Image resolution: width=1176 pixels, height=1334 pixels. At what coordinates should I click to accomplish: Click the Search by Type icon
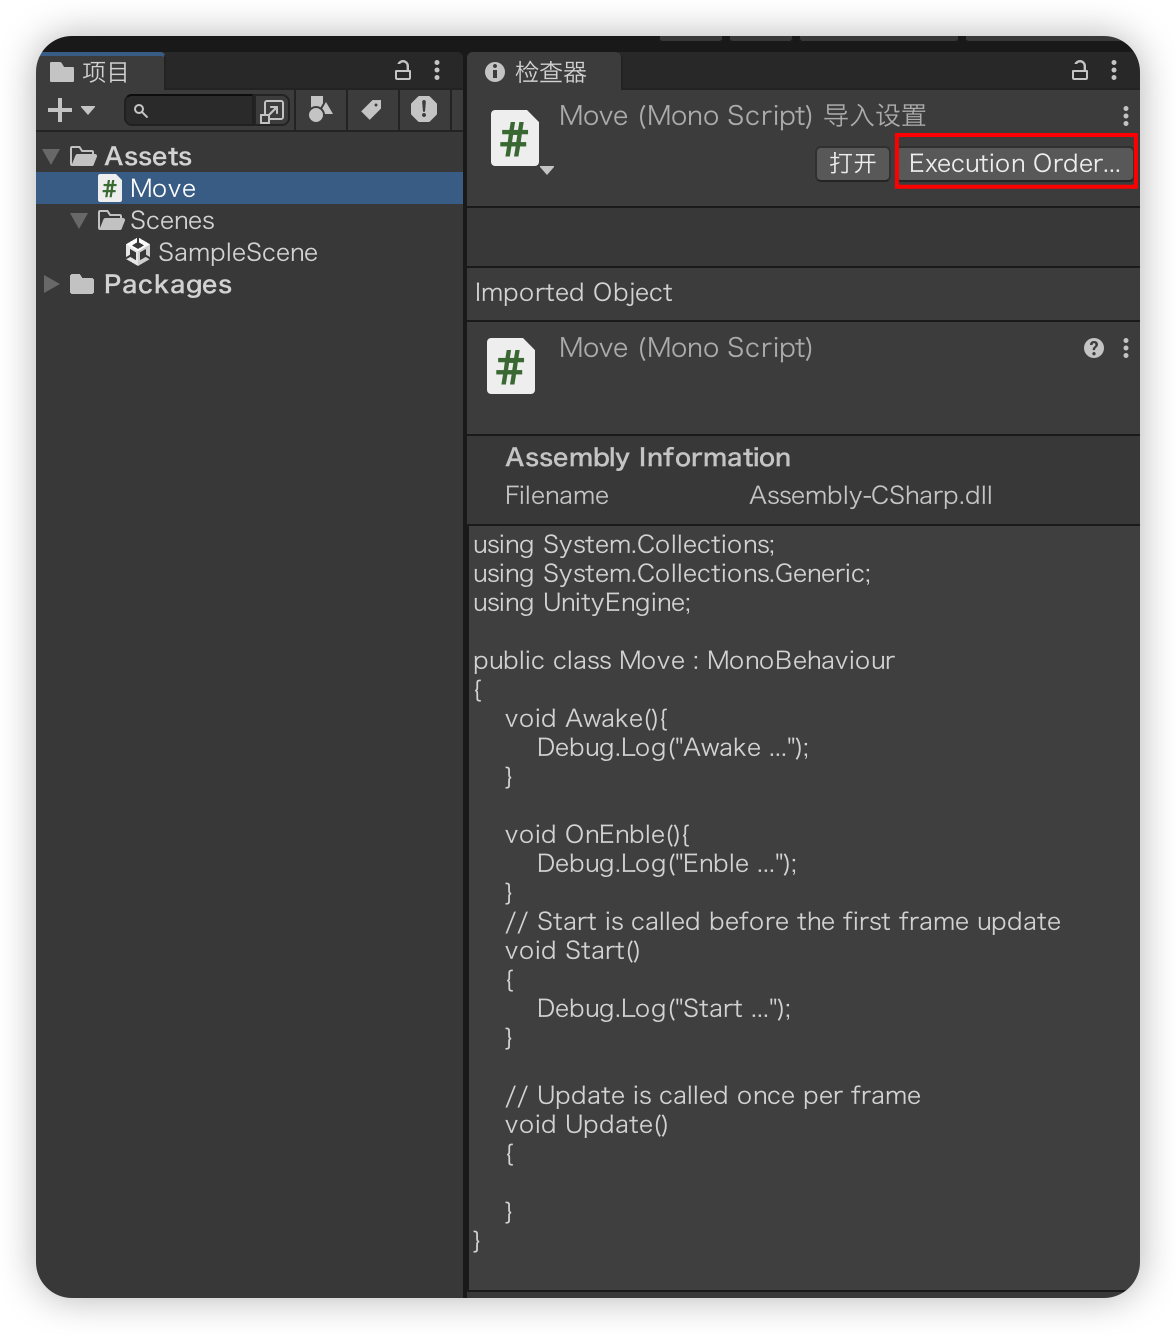[320, 110]
